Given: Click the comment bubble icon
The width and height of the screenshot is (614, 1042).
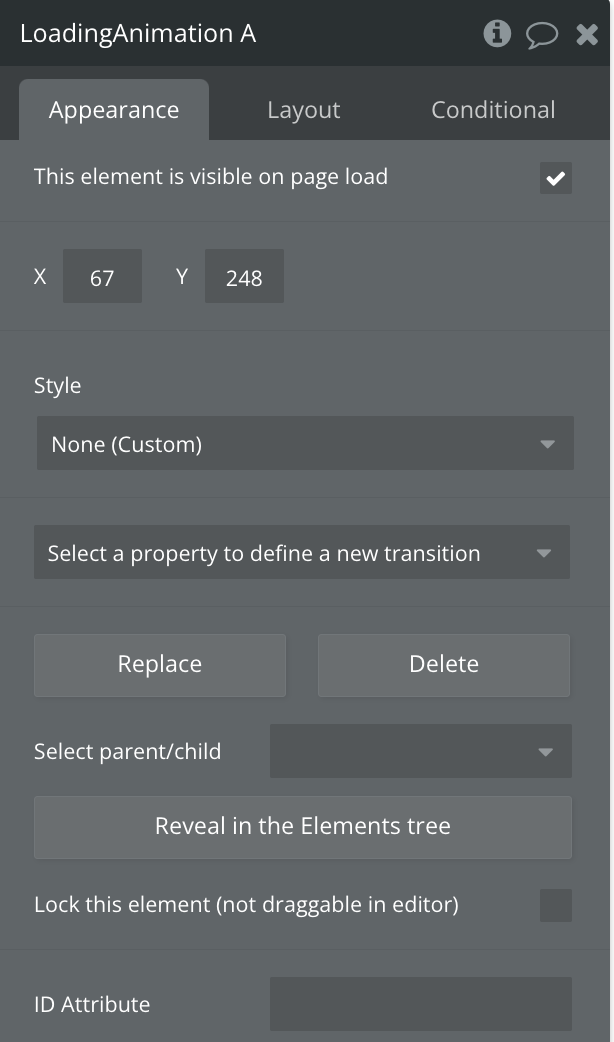Looking at the screenshot, I should coord(541,35).
